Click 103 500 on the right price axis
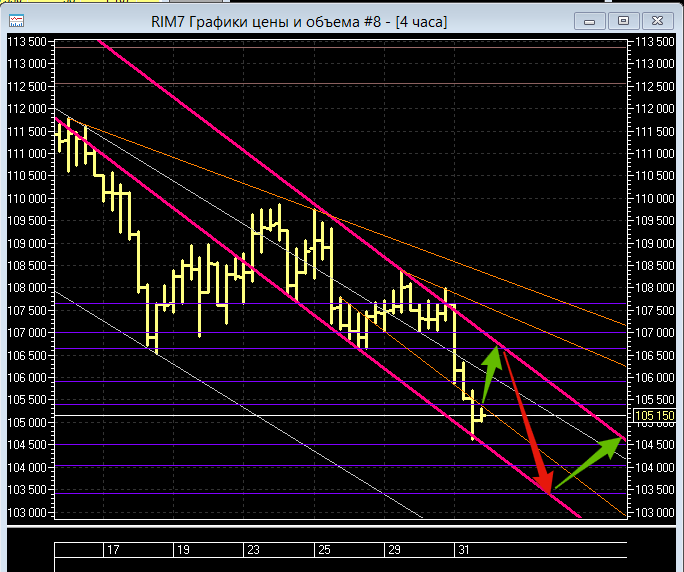Viewport: 684px width, 572px height. [x=655, y=490]
